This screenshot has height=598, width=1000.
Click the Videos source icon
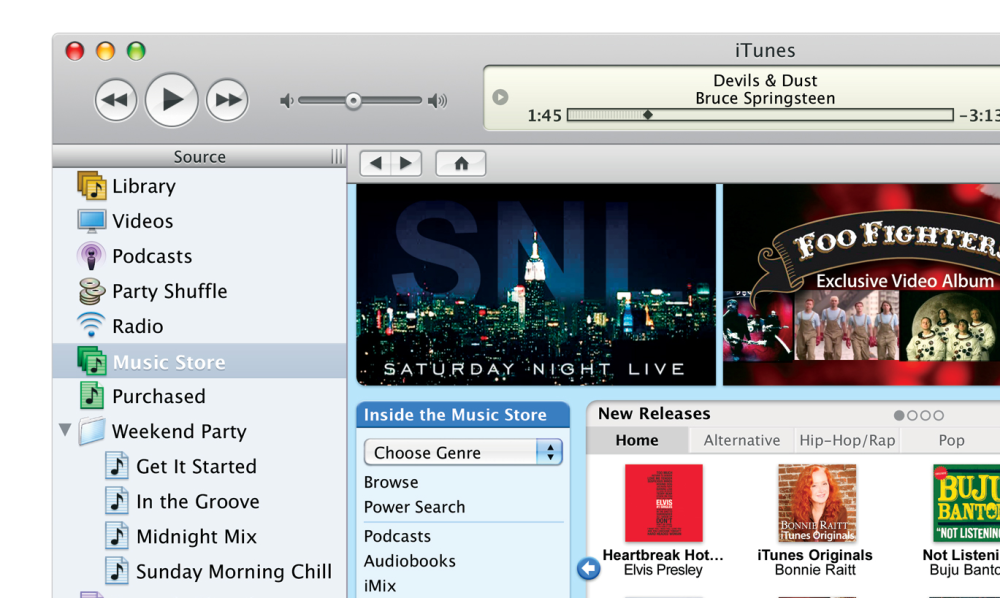tap(92, 221)
